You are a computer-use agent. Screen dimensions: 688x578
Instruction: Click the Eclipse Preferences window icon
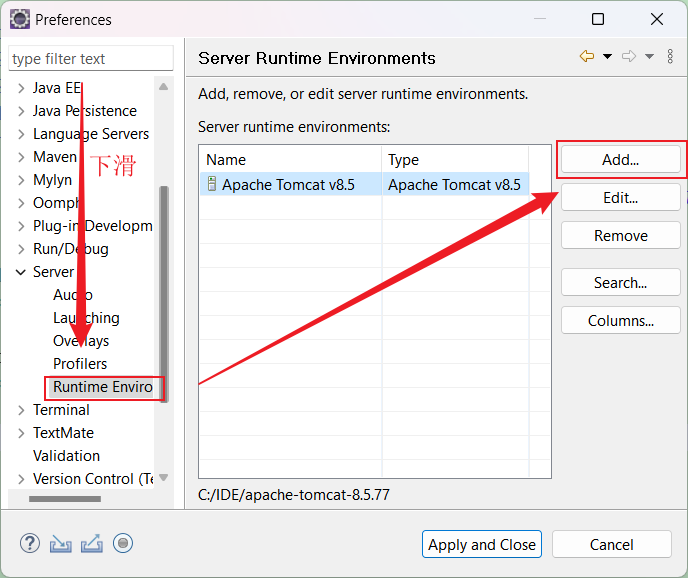coord(20,19)
